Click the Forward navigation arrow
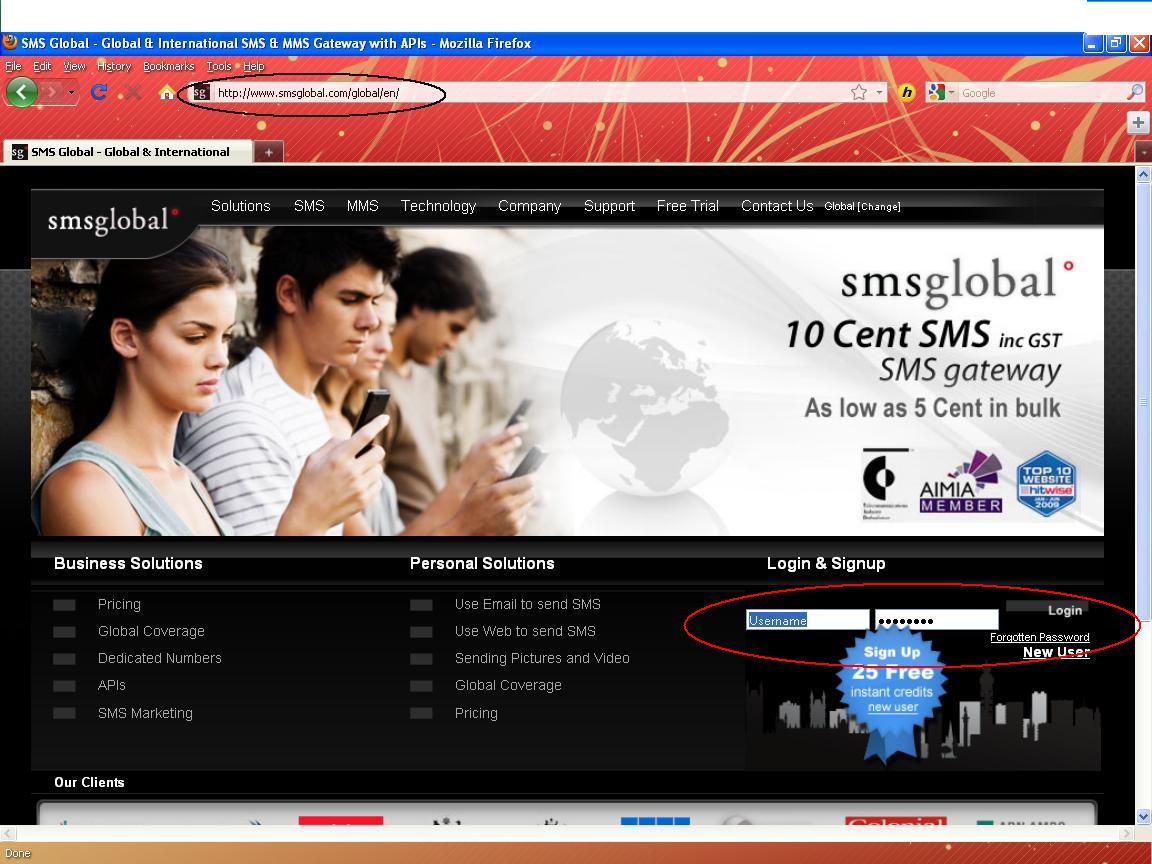Image resolution: width=1152 pixels, height=864 pixels. point(51,92)
